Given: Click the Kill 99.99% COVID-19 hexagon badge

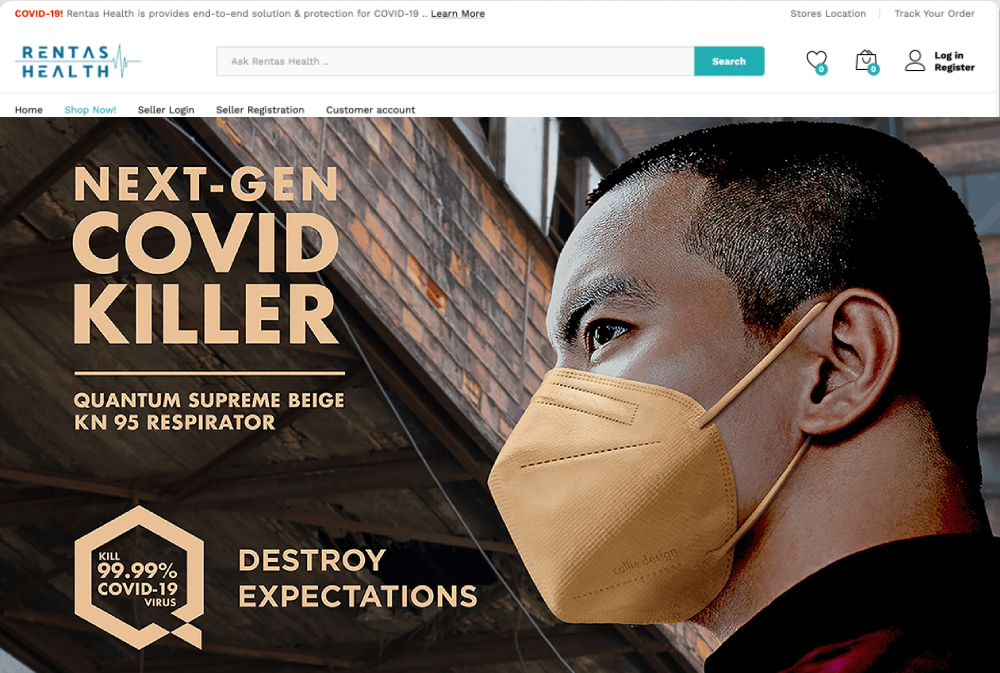Looking at the screenshot, I should click(x=139, y=577).
